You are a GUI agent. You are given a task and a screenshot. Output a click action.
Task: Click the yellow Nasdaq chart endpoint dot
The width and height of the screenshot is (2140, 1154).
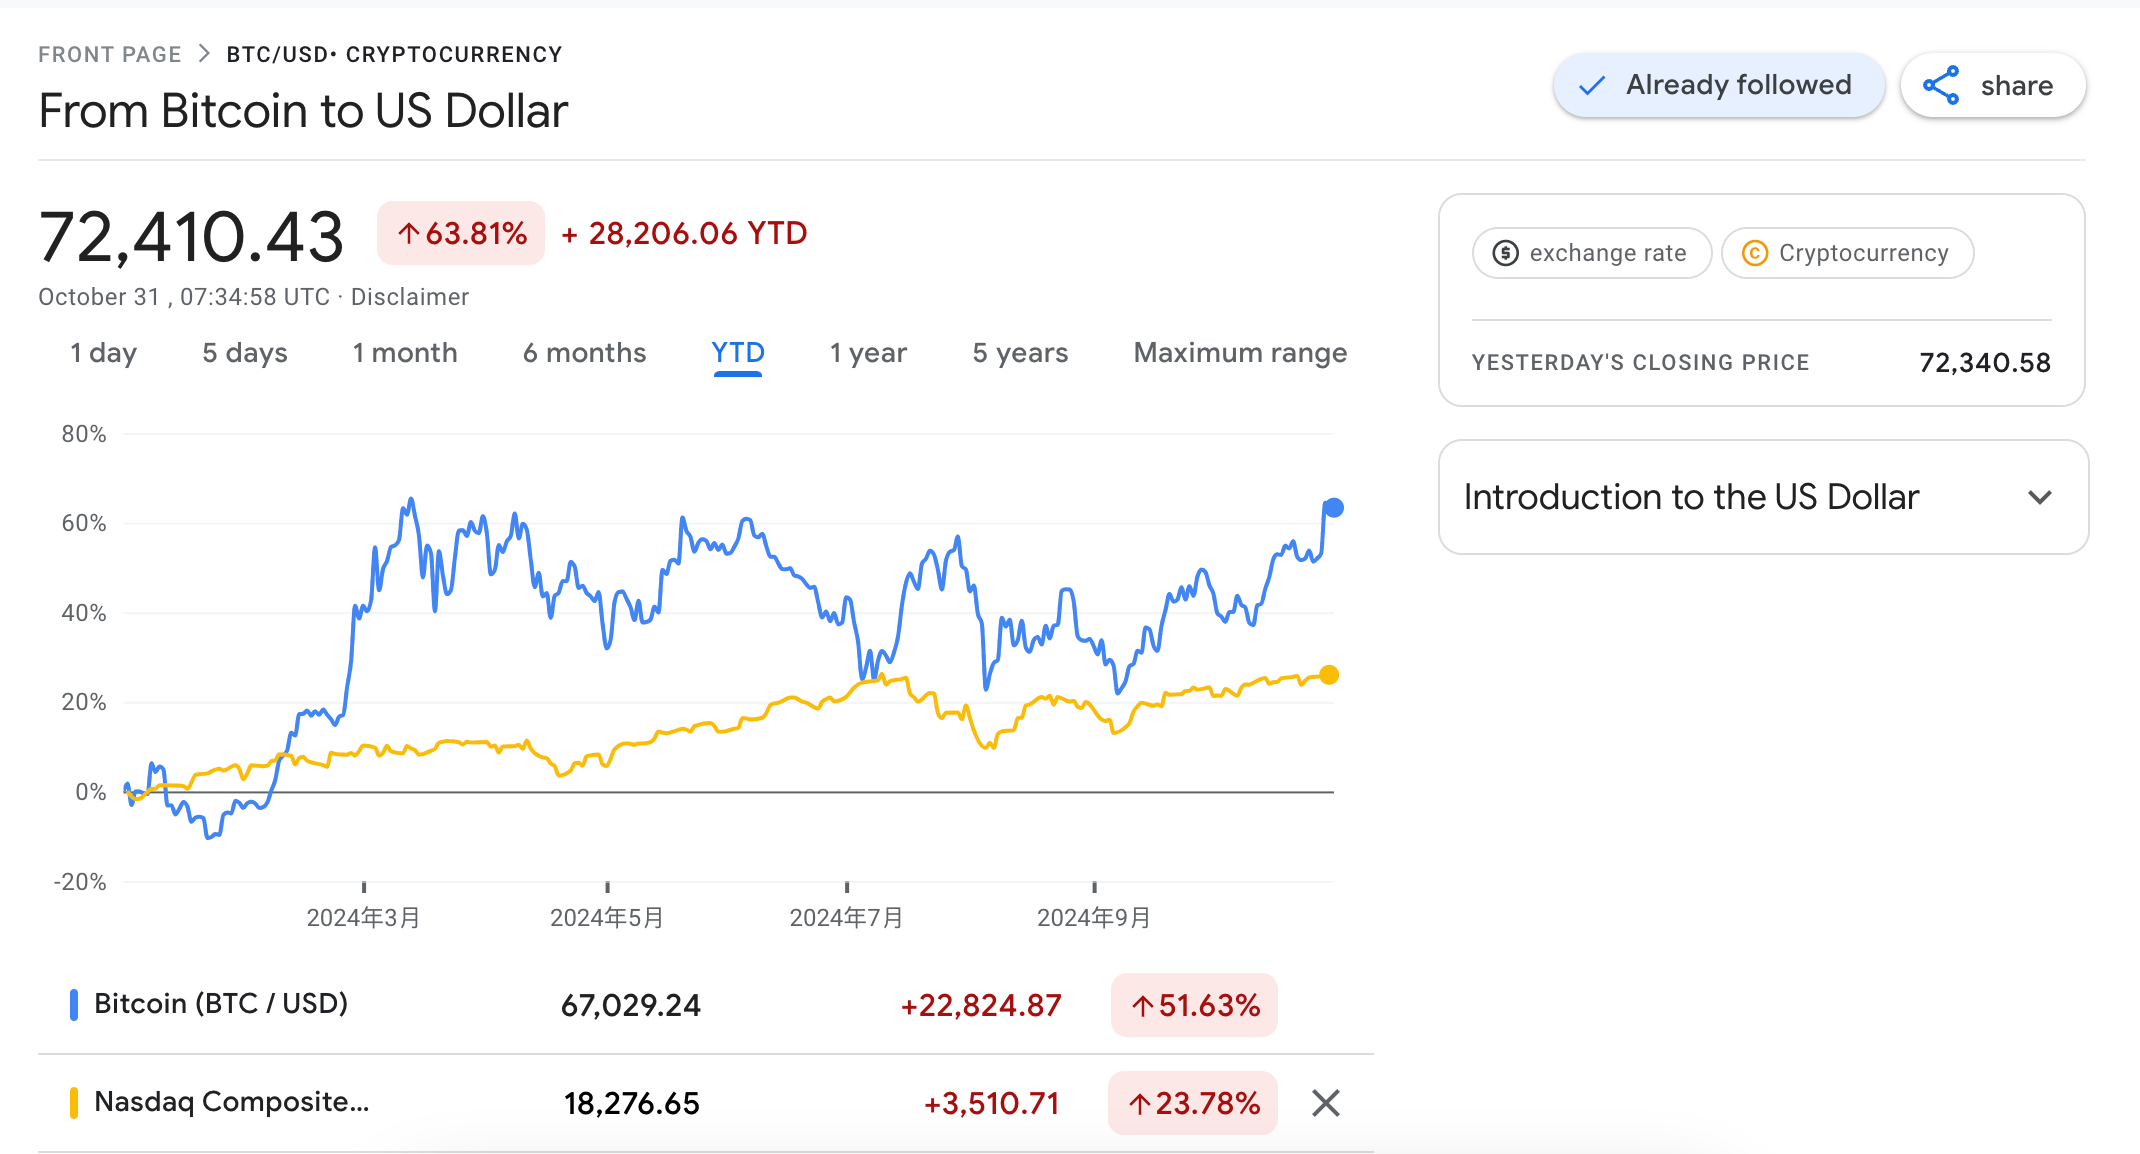pyautogui.click(x=1329, y=675)
